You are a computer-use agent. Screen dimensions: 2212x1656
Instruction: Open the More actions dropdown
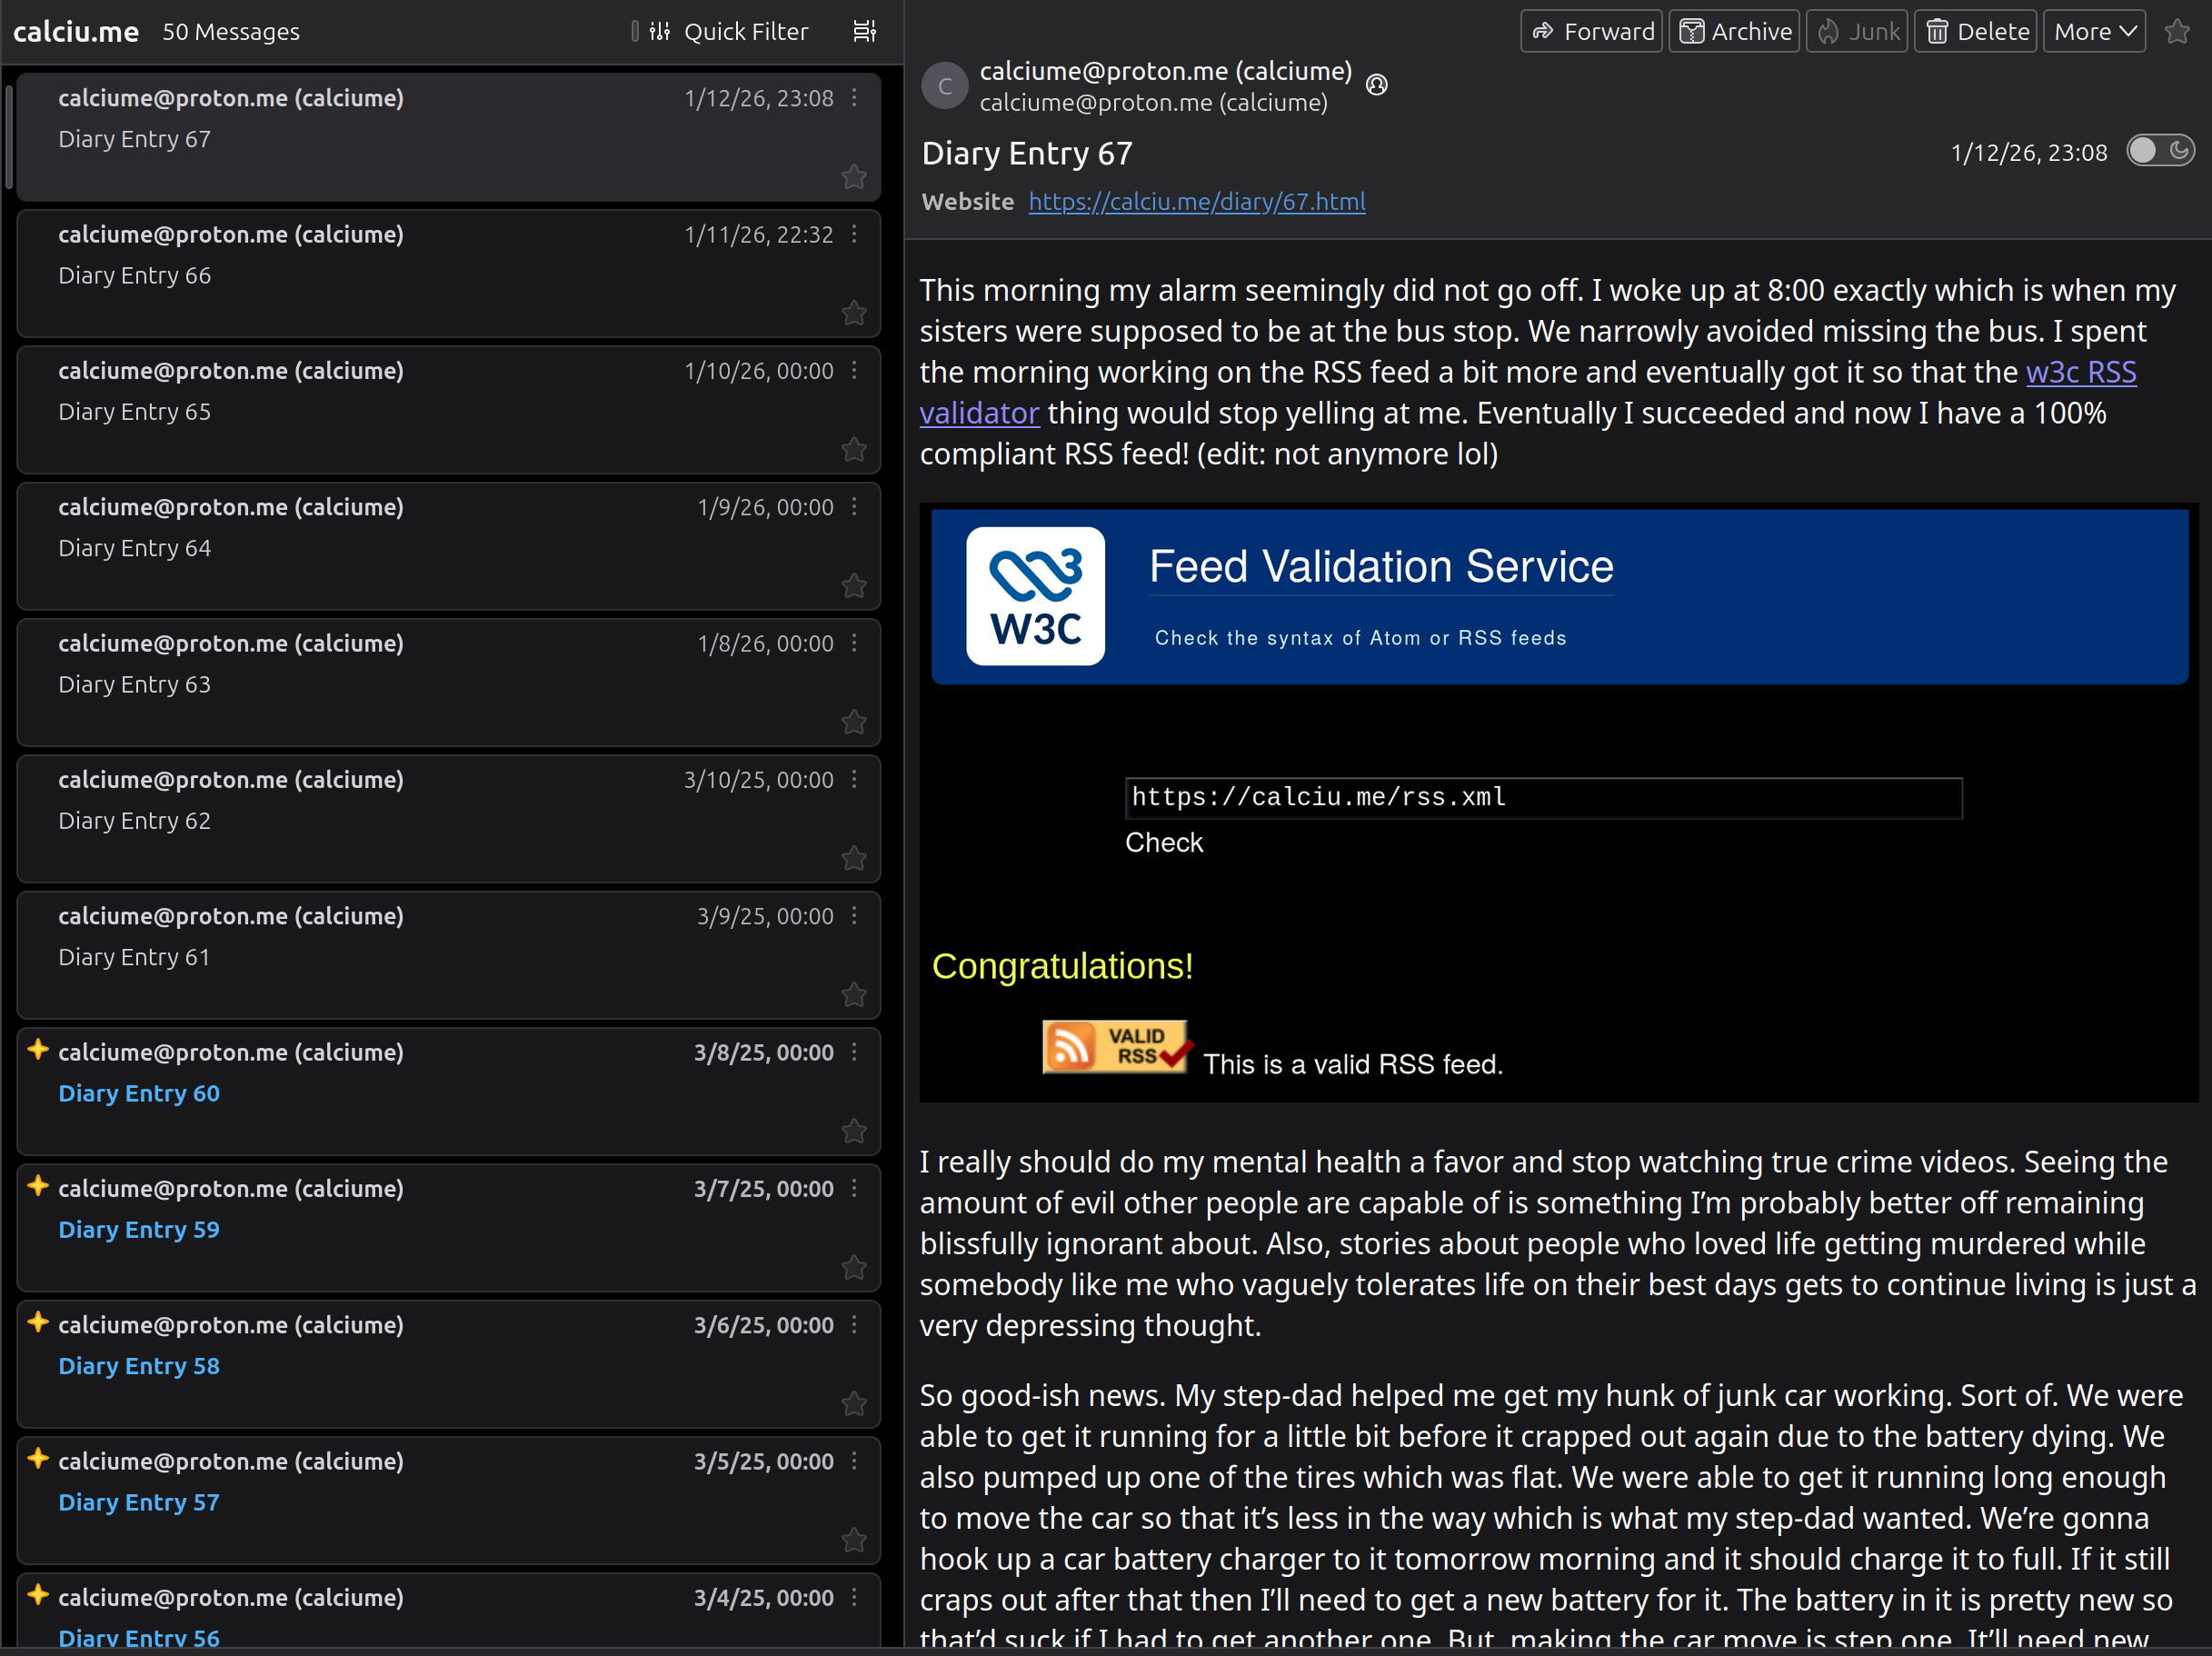pos(2092,31)
